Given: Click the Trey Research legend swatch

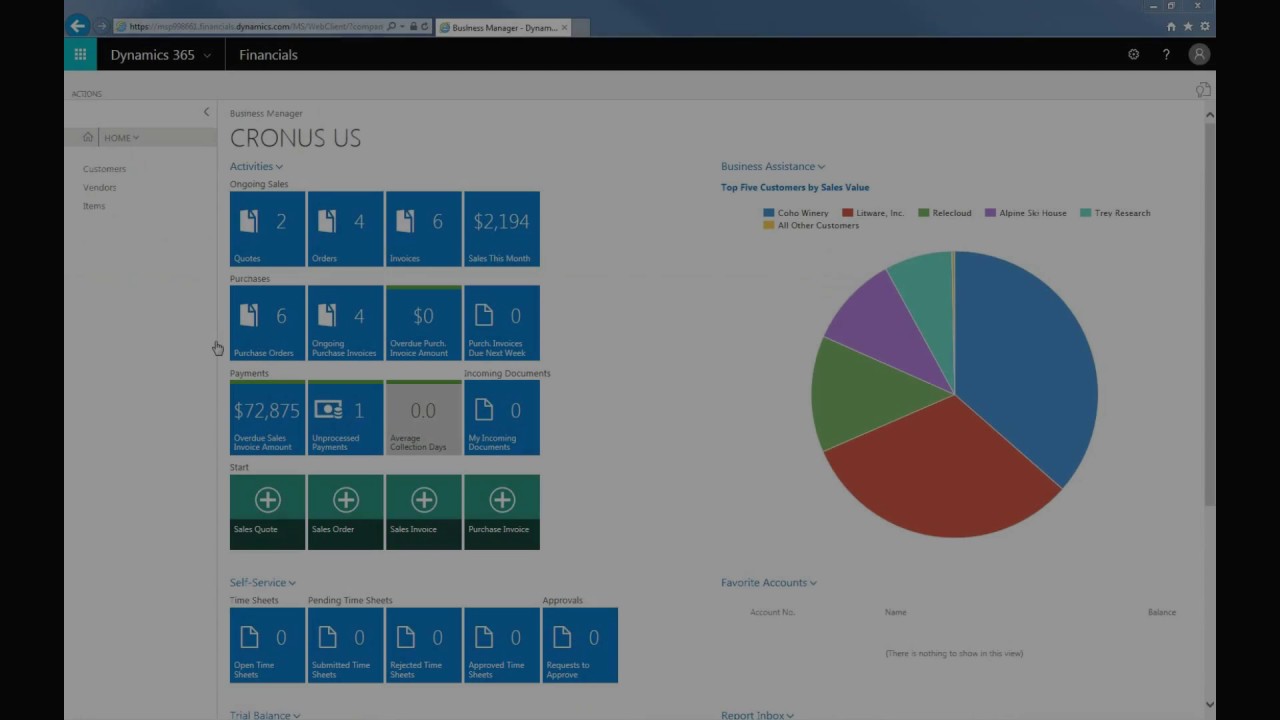Looking at the screenshot, I should click(1086, 213).
